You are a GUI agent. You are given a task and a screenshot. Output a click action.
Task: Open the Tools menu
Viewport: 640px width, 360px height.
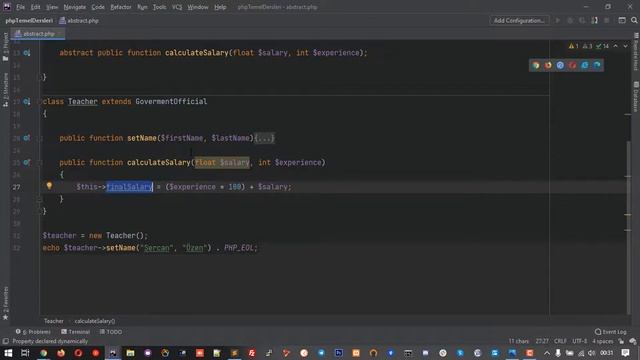coord(159,7)
